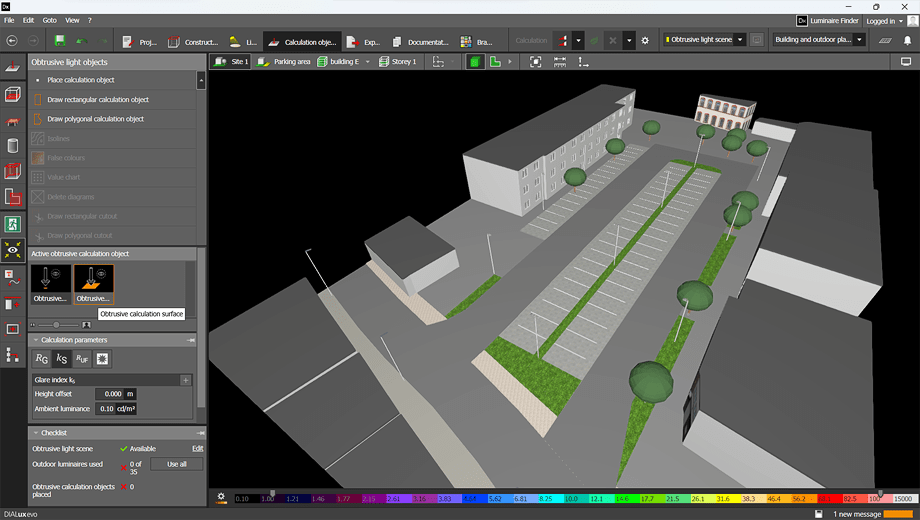
Task: Adjust the thumbnail size slider
Action: pyautogui.click(x=56, y=325)
